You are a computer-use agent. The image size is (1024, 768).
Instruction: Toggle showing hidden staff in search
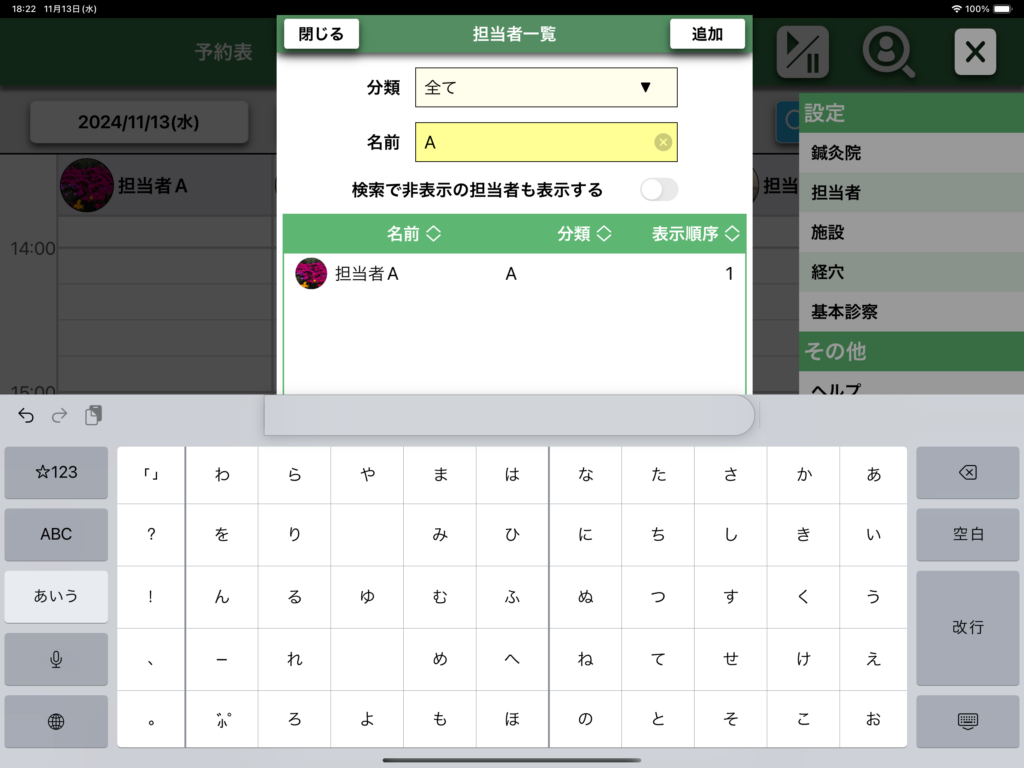pos(659,190)
